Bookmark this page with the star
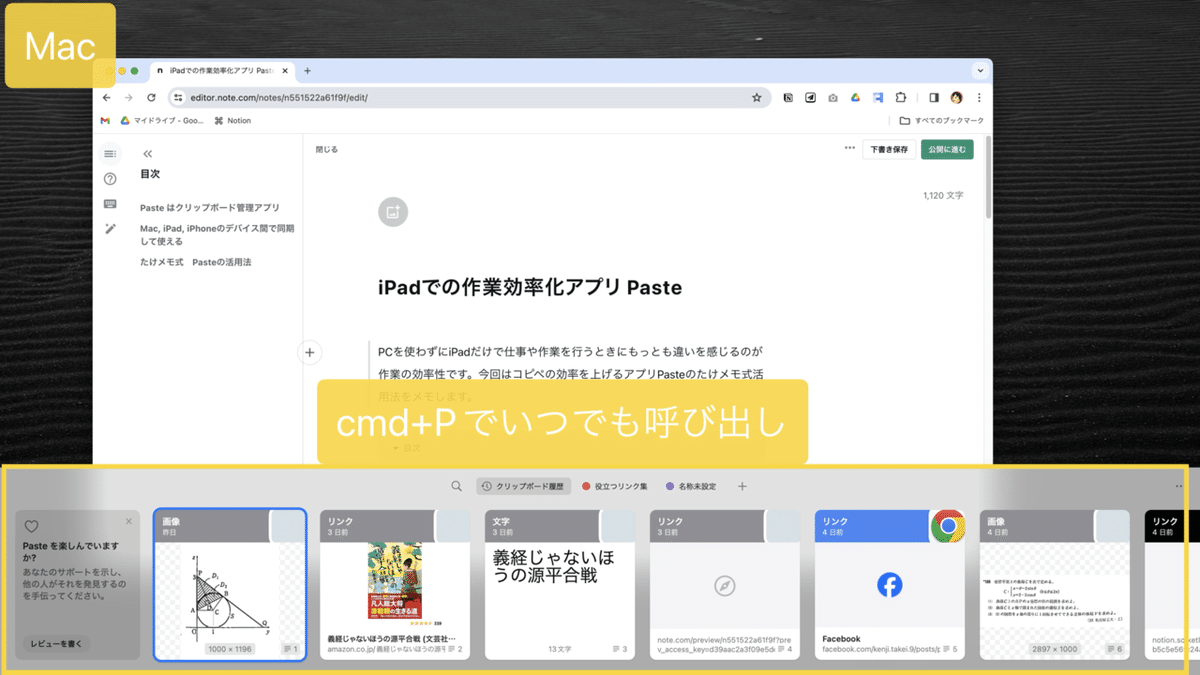The height and width of the screenshot is (675, 1200). coord(757,98)
